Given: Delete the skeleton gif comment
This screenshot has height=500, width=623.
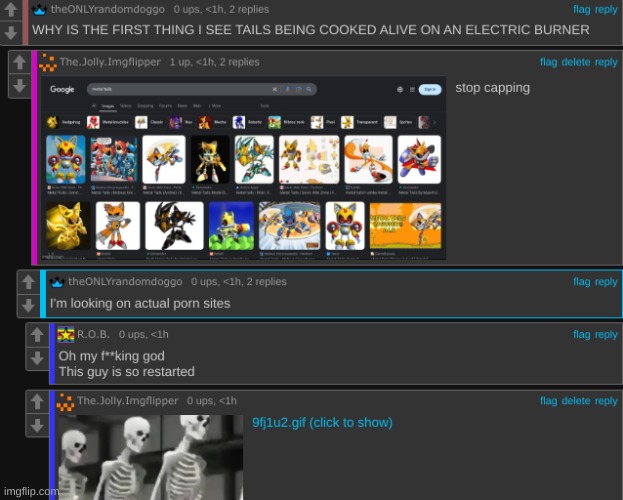Looking at the screenshot, I should pos(576,401).
